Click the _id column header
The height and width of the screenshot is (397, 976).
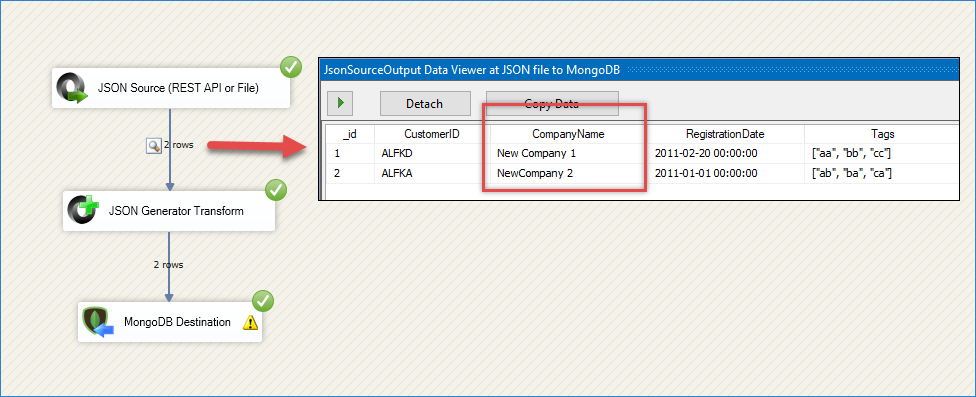tap(349, 134)
